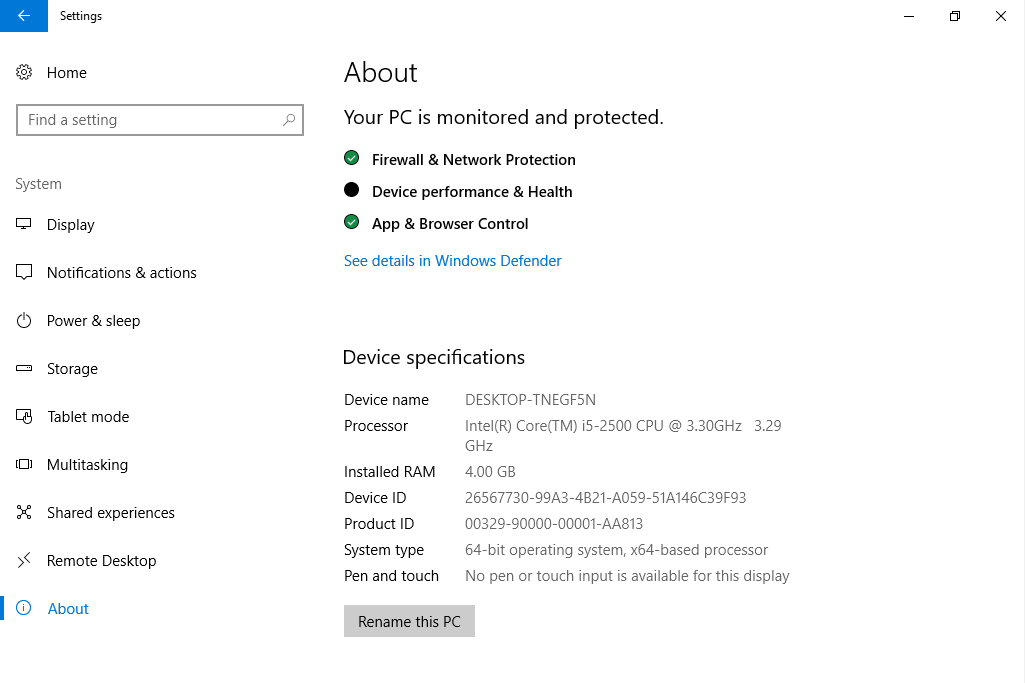Screen dimensions: 1025x683
Task: Click the Home gear icon
Action: click(25, 73)
